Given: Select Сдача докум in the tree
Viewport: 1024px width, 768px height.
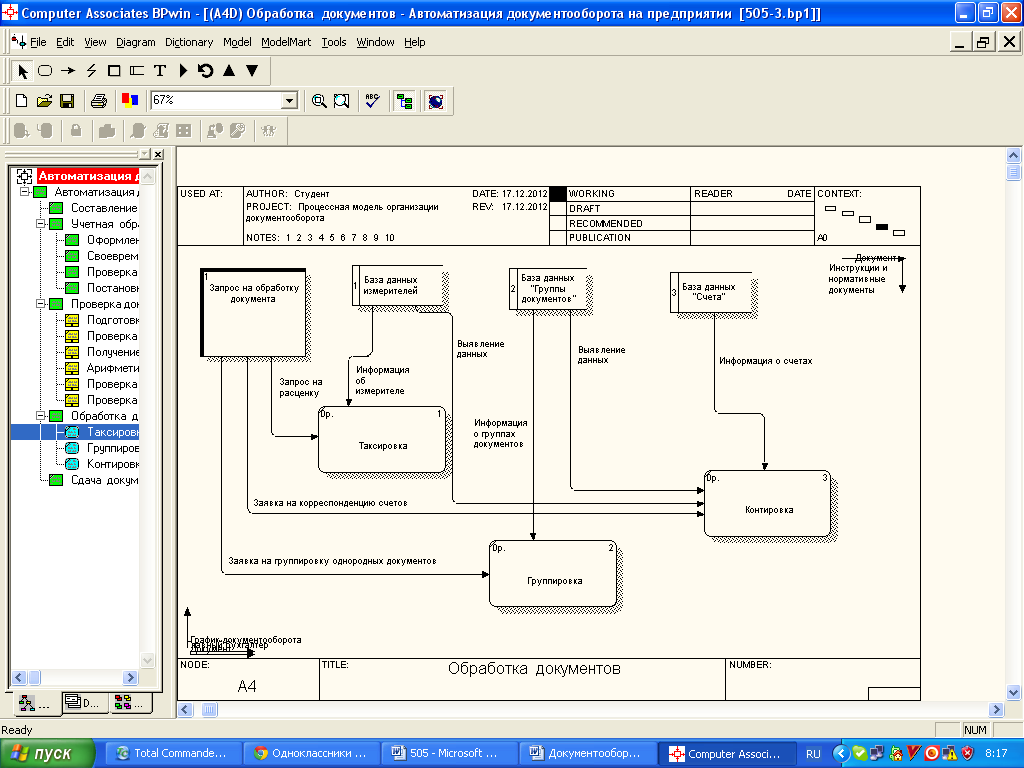Looking at the screenshot, I should [104, 480].
